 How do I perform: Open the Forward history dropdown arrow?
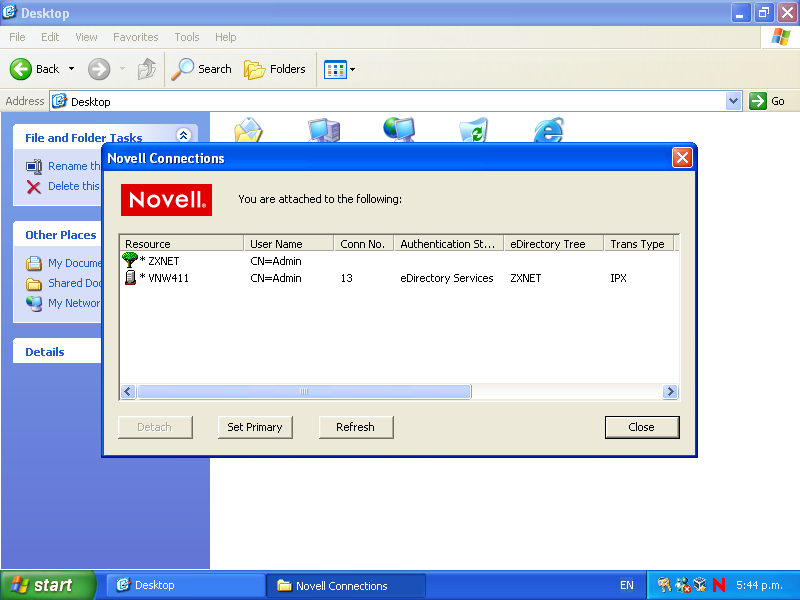[x=122, y=69]
